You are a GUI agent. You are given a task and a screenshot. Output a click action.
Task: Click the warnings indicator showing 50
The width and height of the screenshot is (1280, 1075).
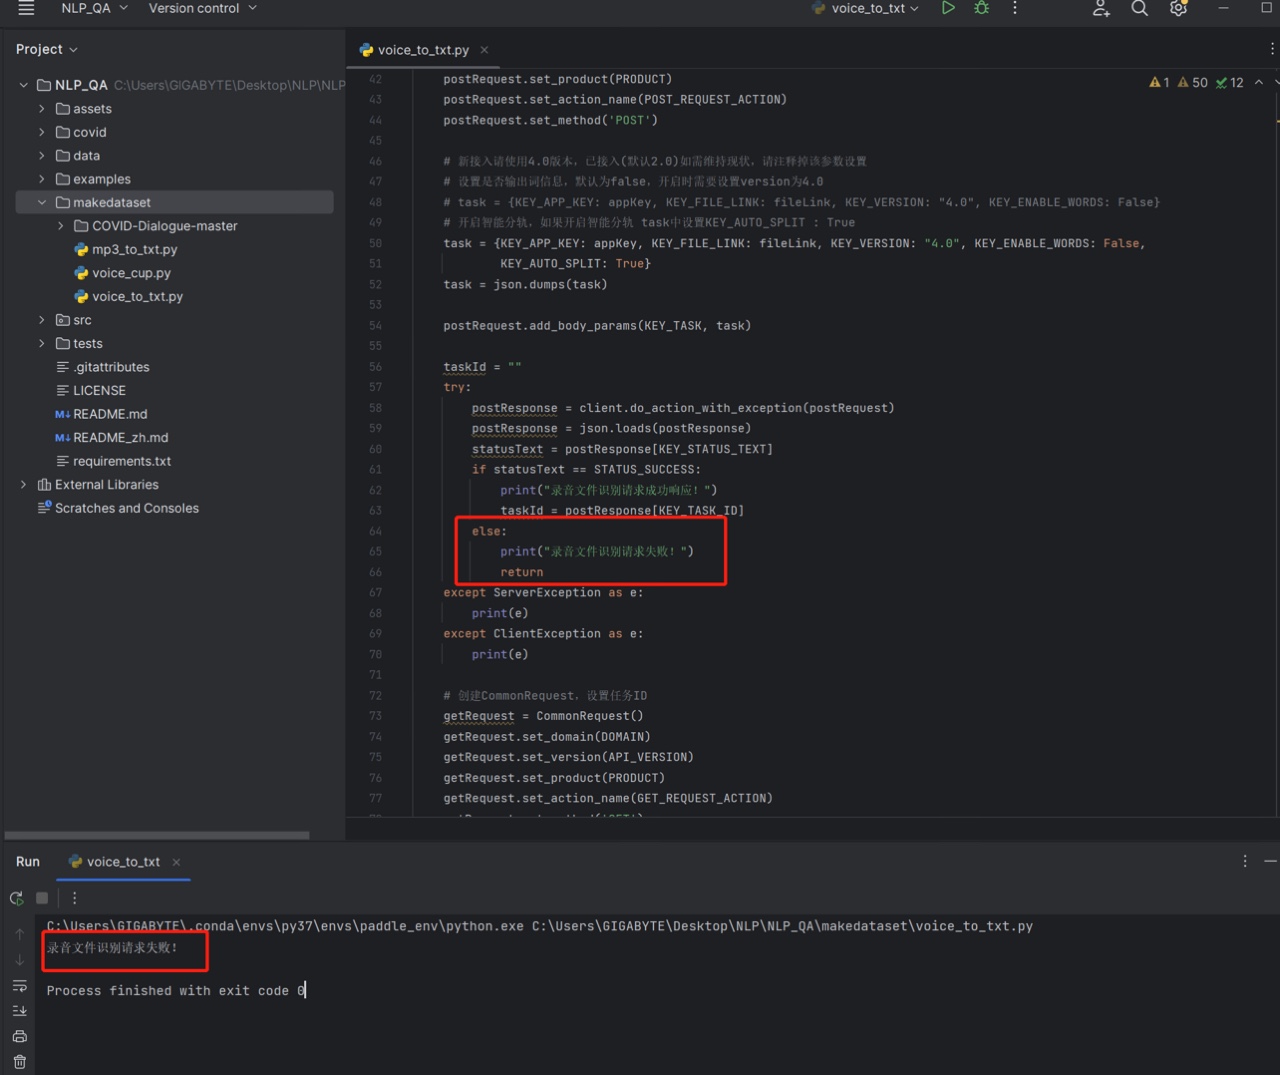point(1192,83)
